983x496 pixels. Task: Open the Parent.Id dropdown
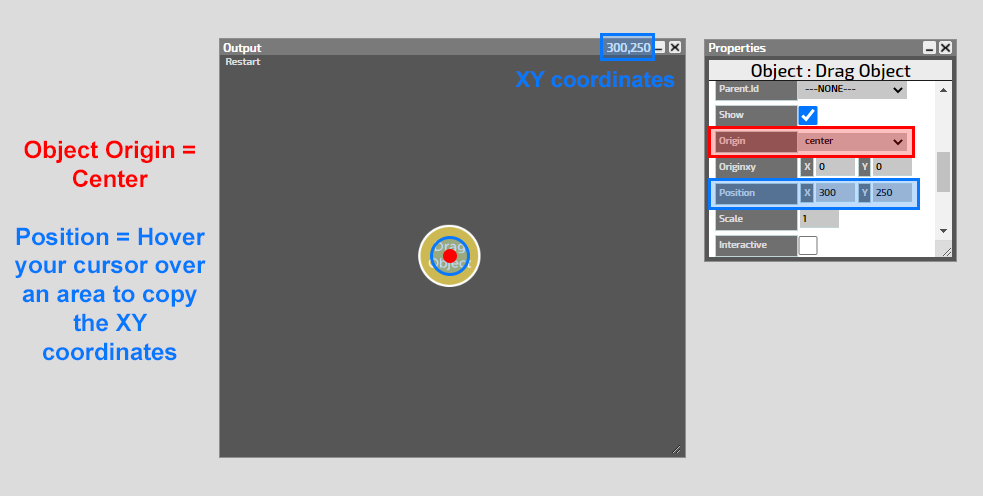(852, 89)
